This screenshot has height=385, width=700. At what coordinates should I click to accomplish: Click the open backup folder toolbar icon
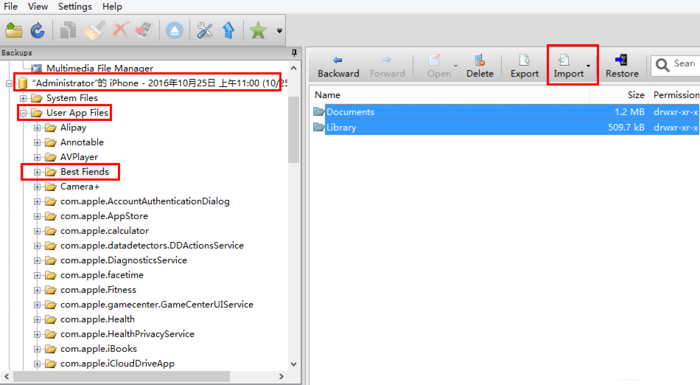coord(14,31)
